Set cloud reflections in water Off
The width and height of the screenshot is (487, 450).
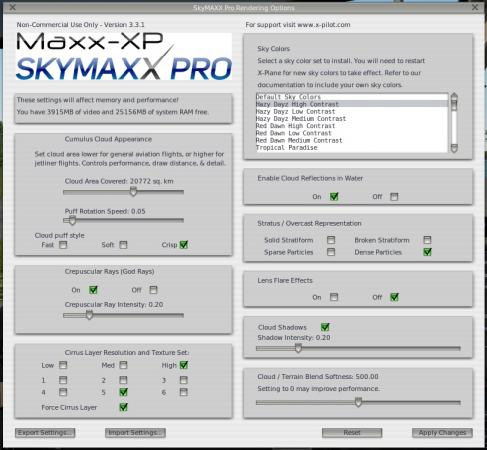[394, 197]
